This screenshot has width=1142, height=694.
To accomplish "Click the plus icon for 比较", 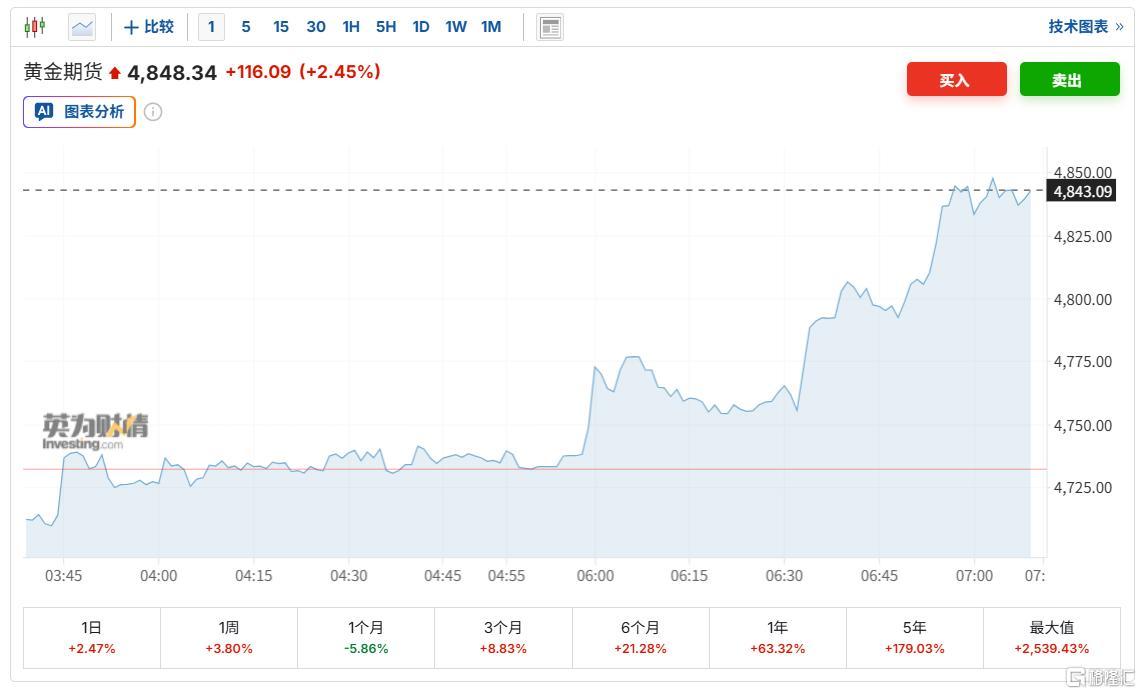I will click(x=131, y=27).
